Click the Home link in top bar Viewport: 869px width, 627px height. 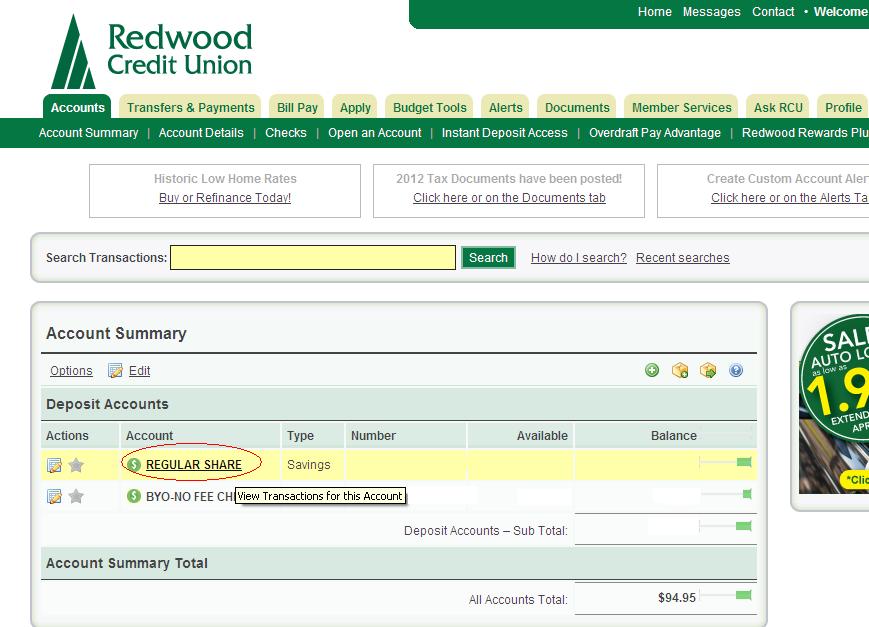(x=655, y=12)
